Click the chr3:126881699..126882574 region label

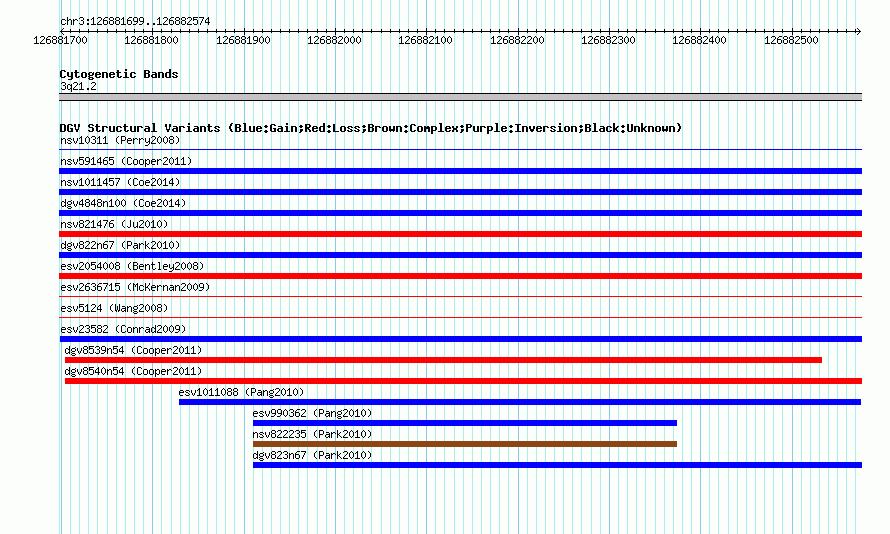(135, 22)
